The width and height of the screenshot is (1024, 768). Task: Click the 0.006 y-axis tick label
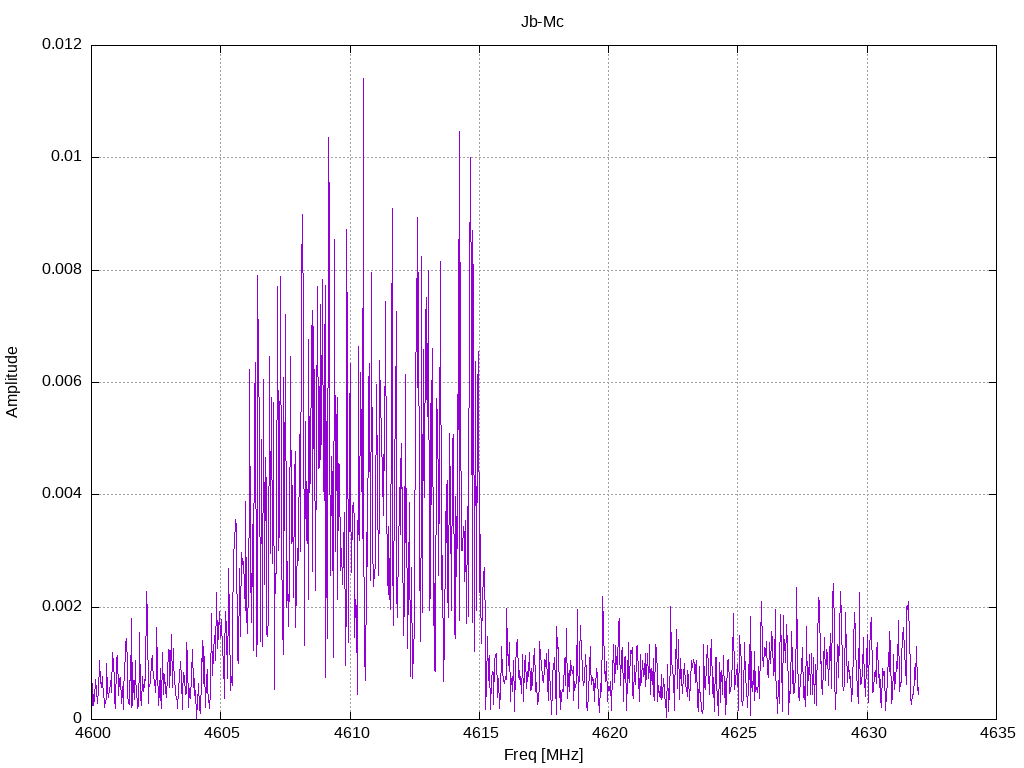(62, 382)
